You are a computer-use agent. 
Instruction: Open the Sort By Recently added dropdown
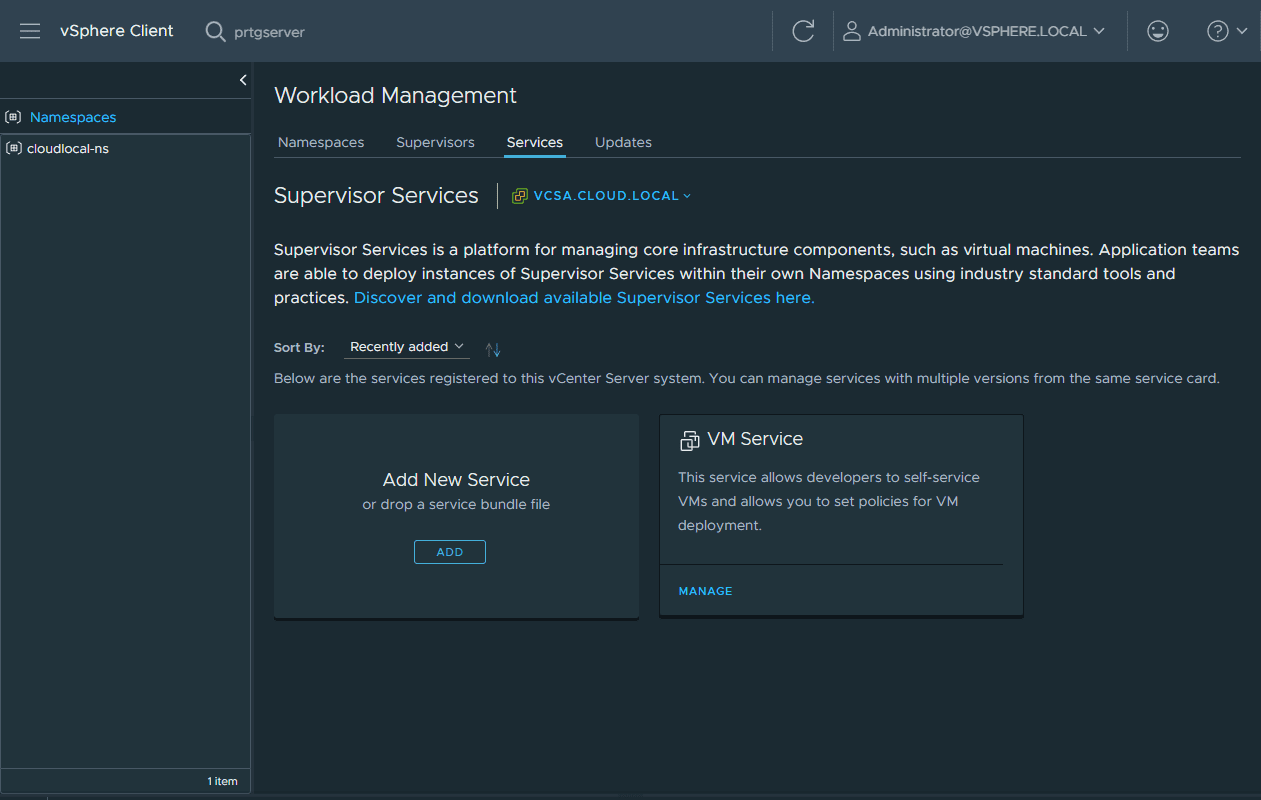point(406,347)
